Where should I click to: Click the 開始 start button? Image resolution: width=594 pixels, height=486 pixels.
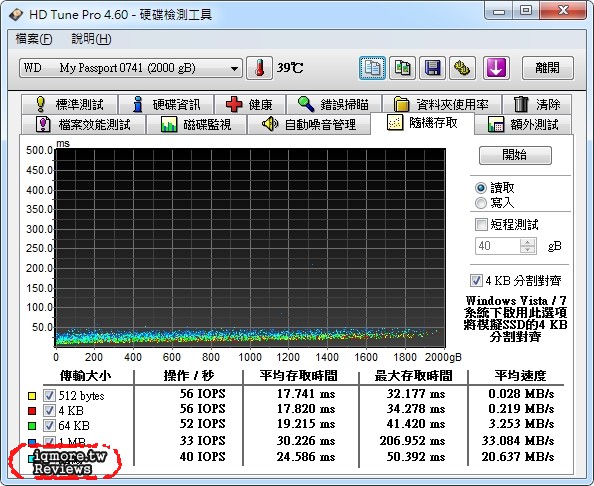tap(515, 155)
